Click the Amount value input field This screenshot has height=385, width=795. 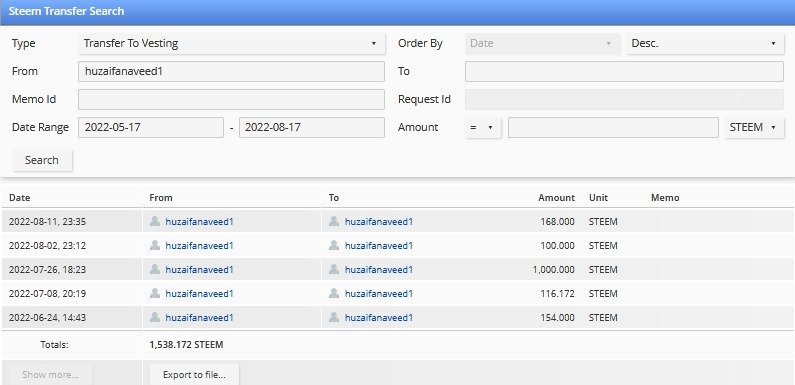(x=613, y=127)
